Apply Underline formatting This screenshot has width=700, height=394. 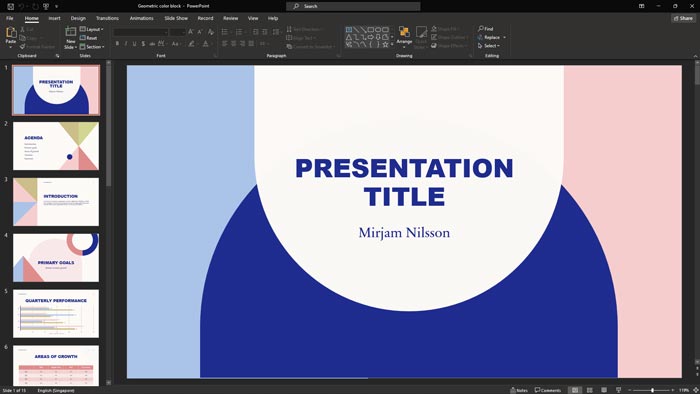[x=134, y=44]
